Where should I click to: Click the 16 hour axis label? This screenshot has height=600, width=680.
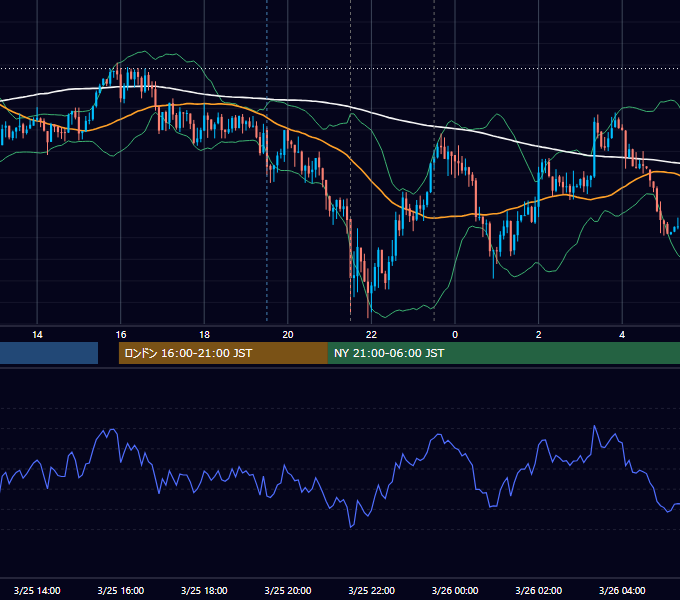(121, 335)
